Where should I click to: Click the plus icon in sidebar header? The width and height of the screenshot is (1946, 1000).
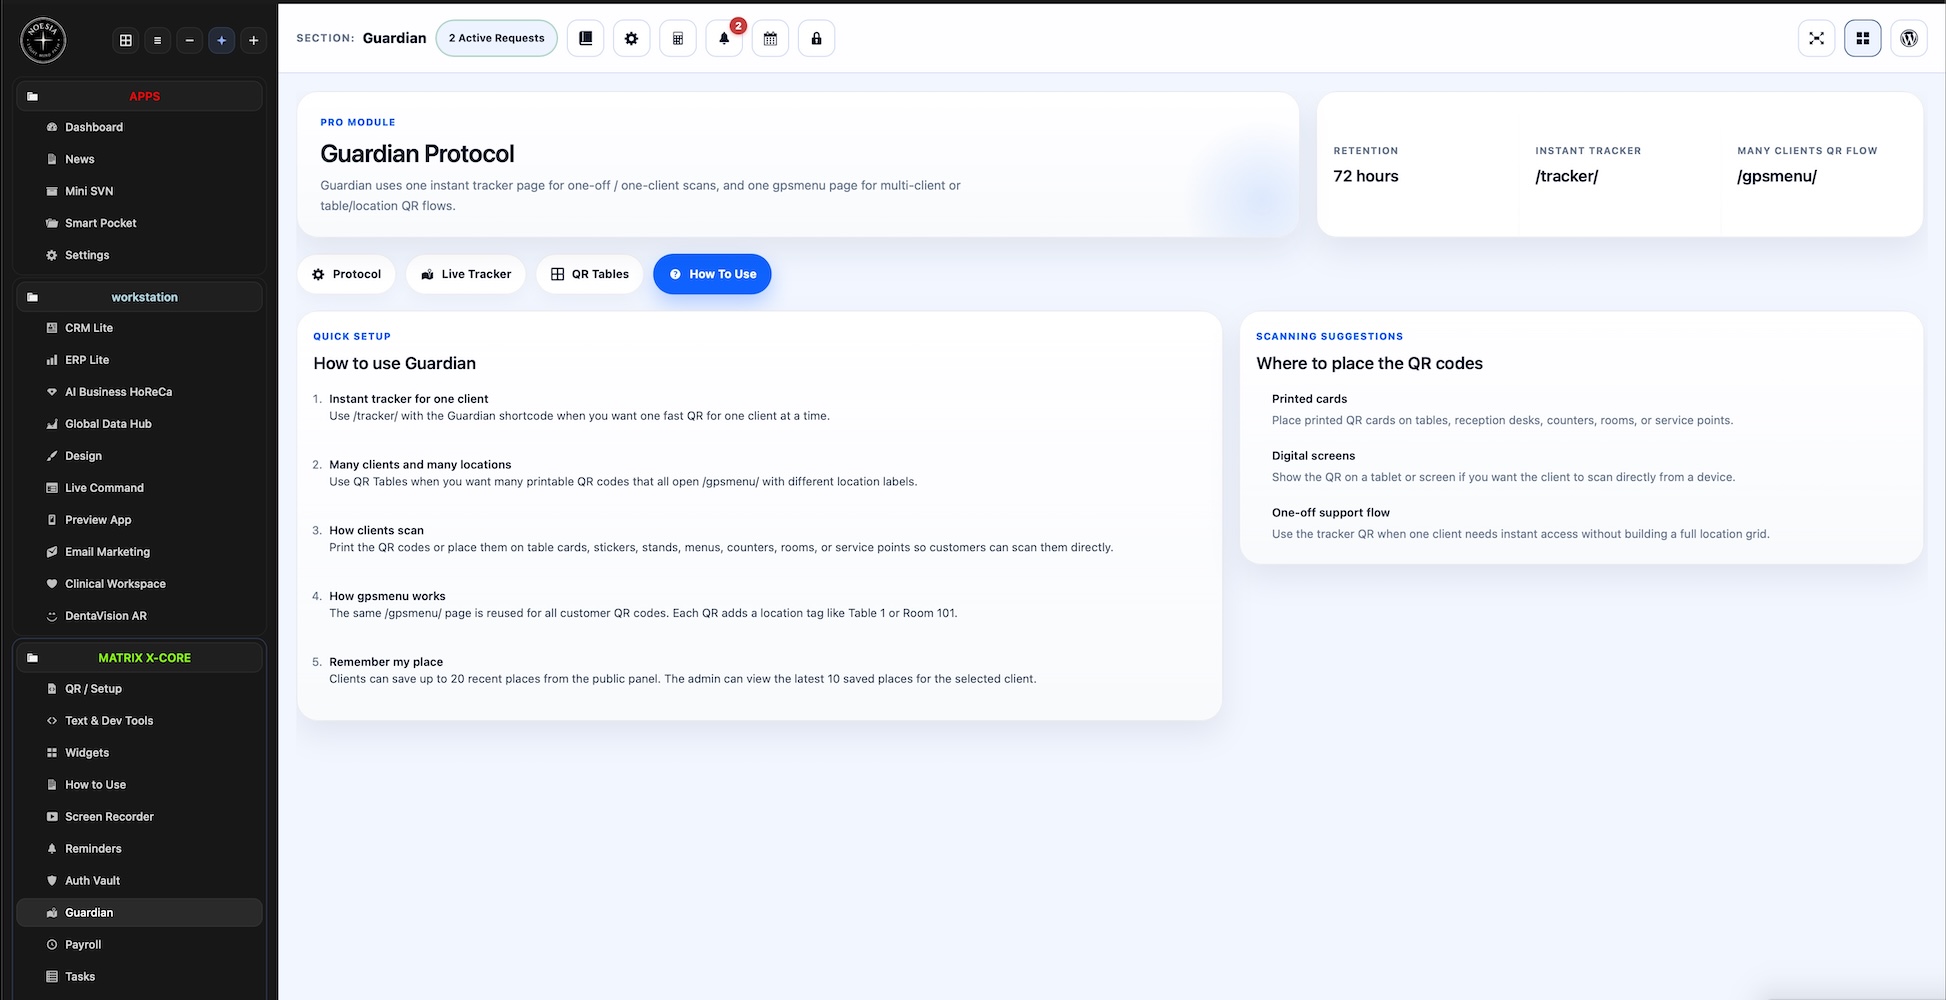click(253, 40)
